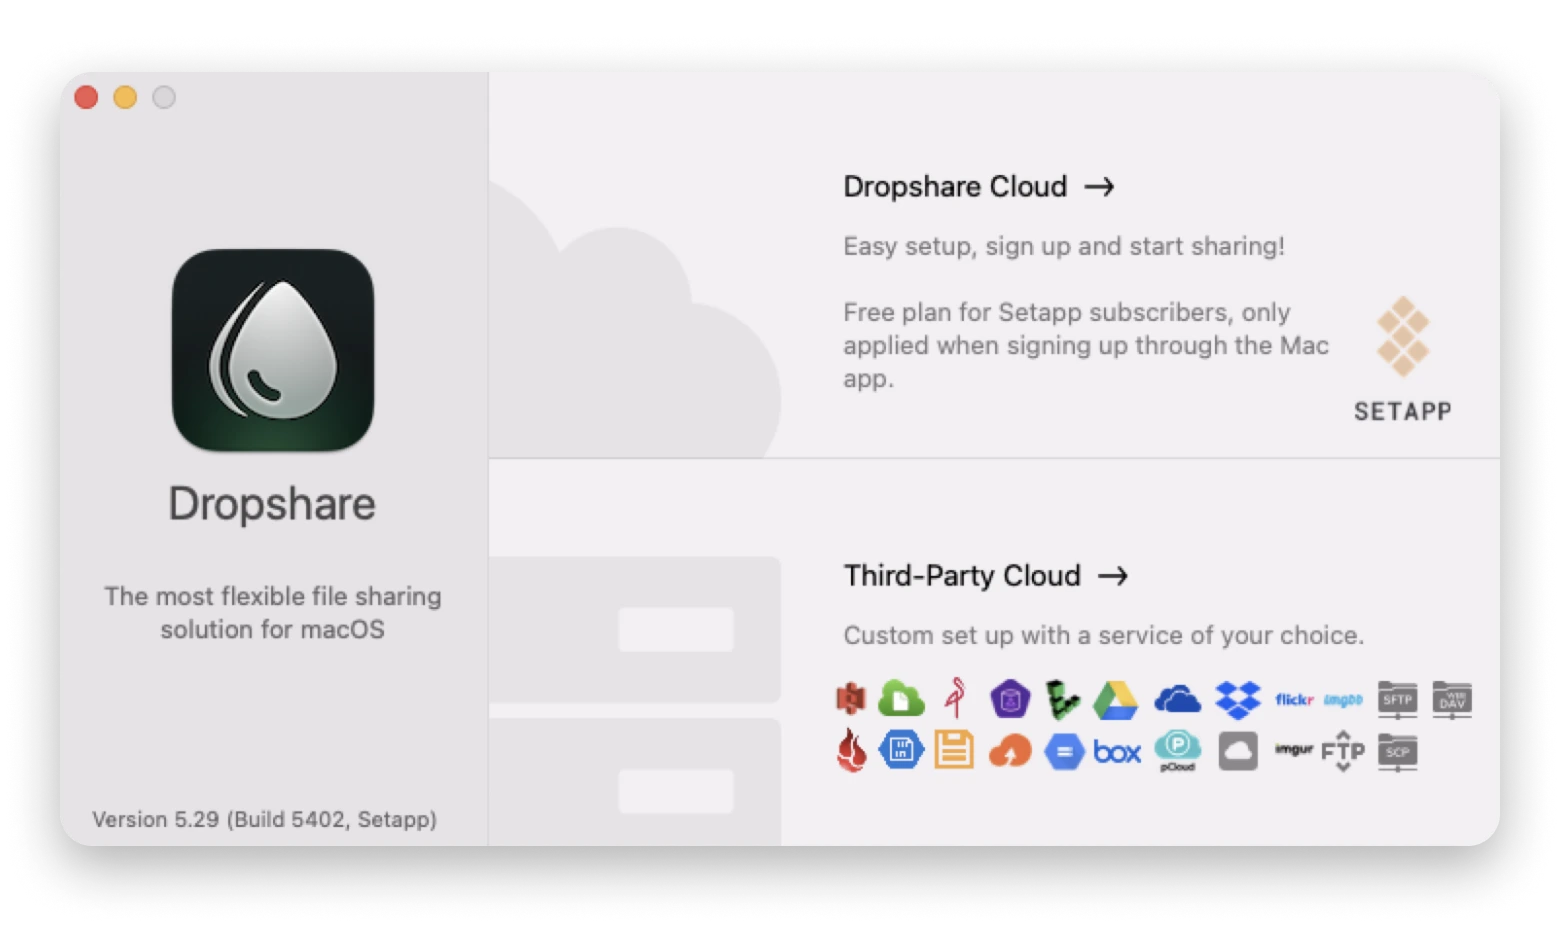
Task: Click the FTP arrows icon
Action: point(1343,751)
